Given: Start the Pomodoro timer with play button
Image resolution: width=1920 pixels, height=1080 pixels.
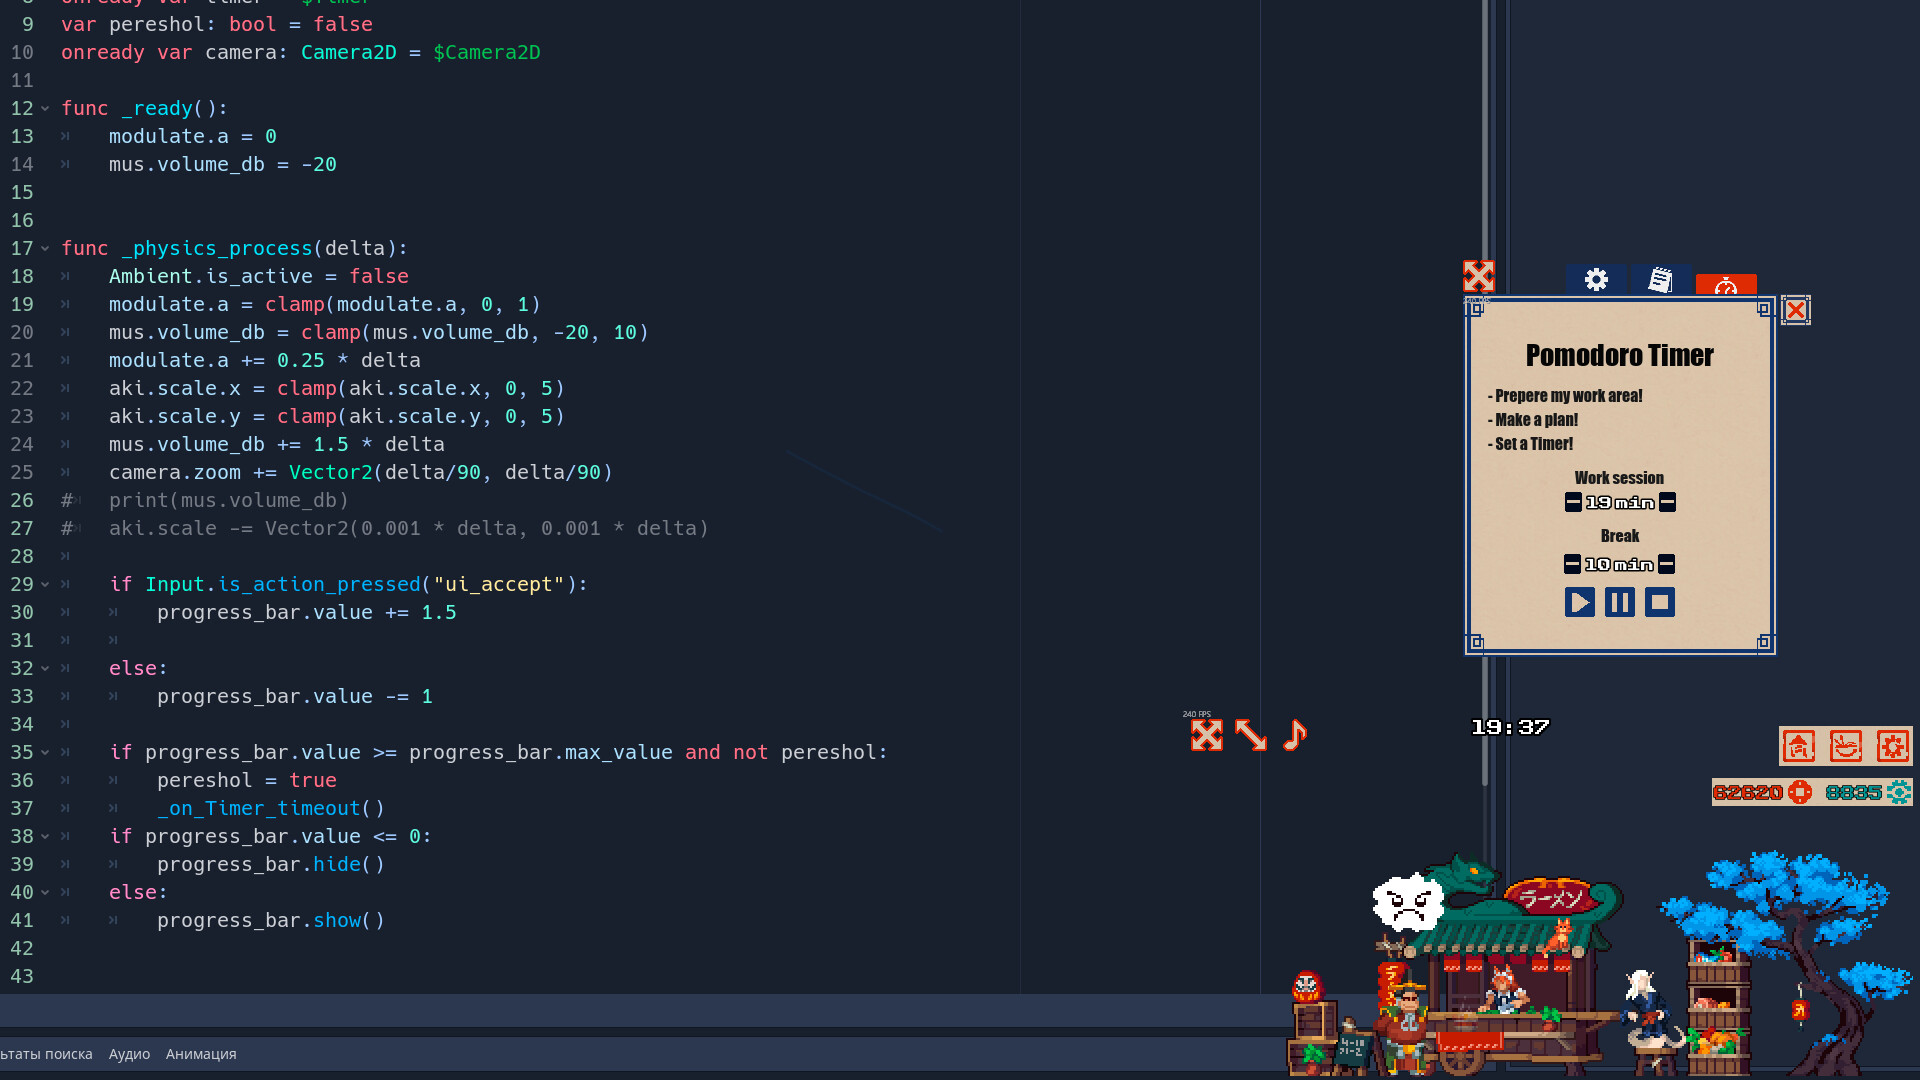Looking at the screenshot, I should 1579,602.
